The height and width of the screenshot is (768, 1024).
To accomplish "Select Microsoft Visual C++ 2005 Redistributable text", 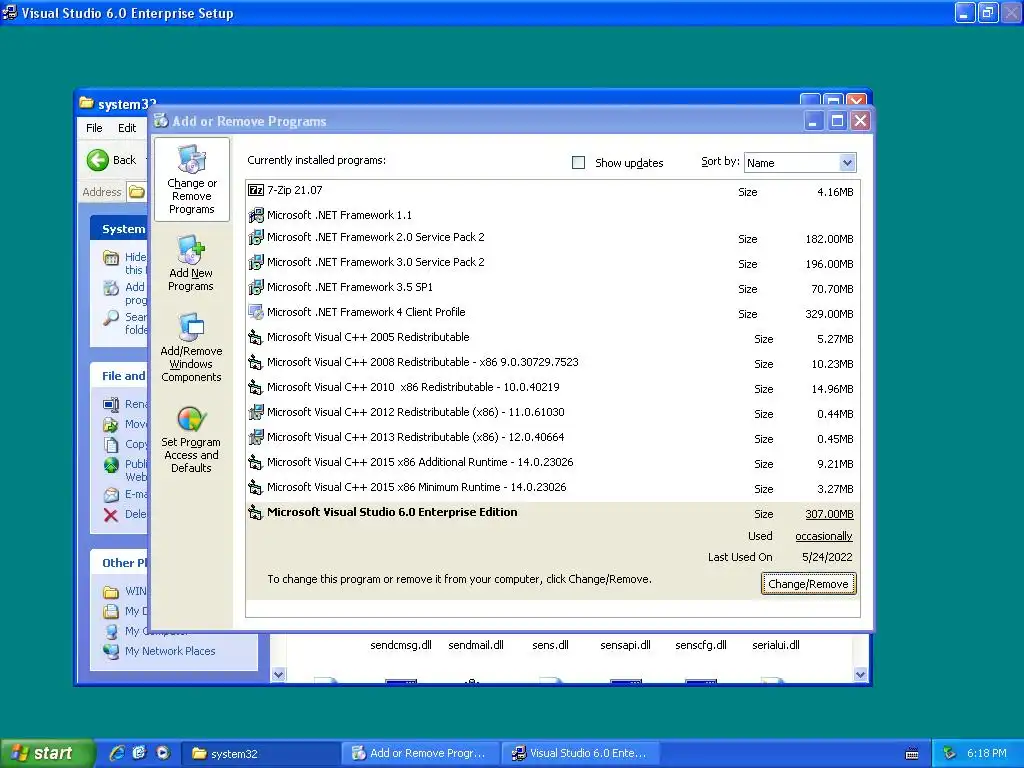I will pyautogui.click(x=368, y=337).
